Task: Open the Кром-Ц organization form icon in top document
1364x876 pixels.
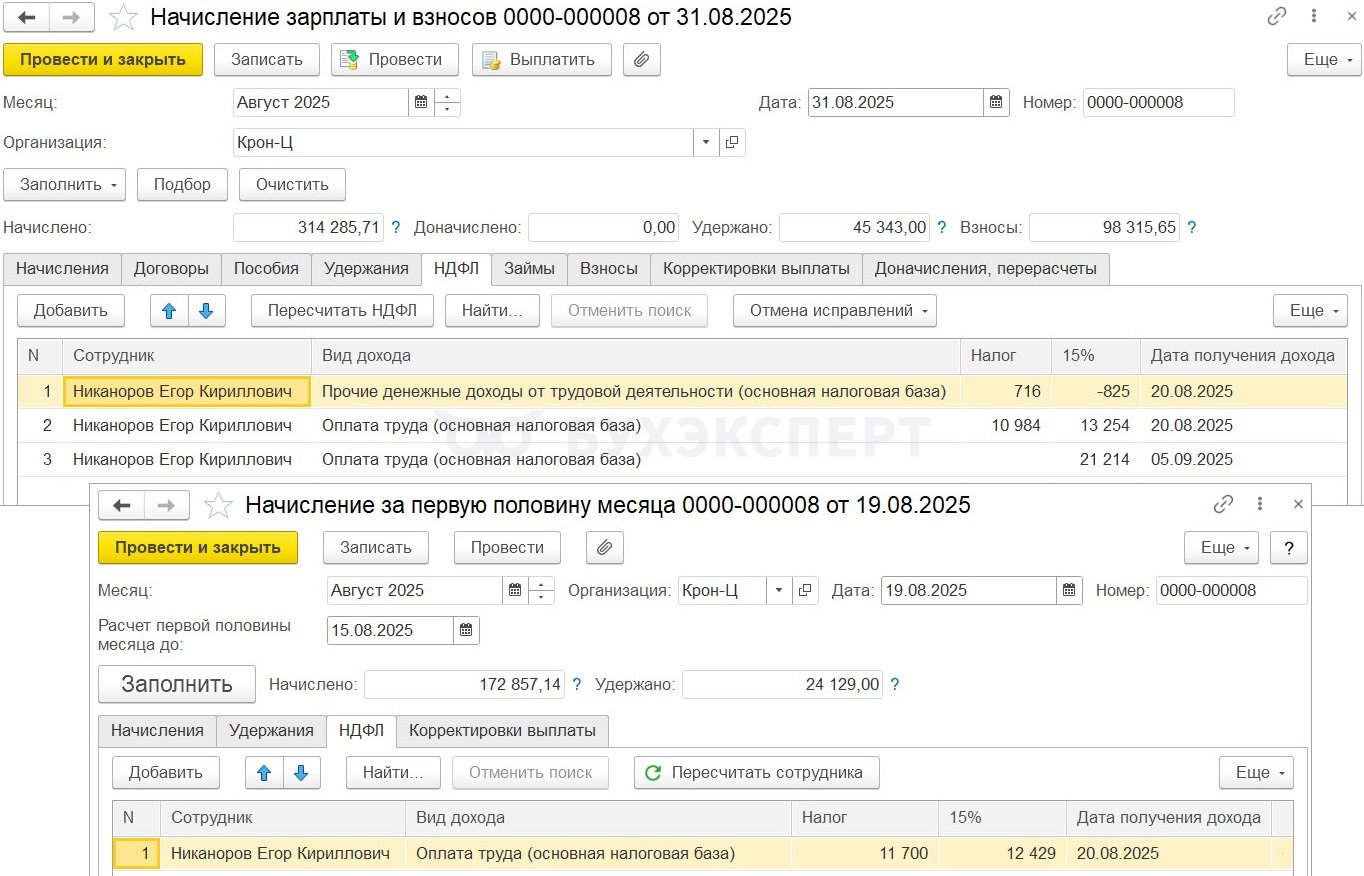Action: [x=732, y=143]
